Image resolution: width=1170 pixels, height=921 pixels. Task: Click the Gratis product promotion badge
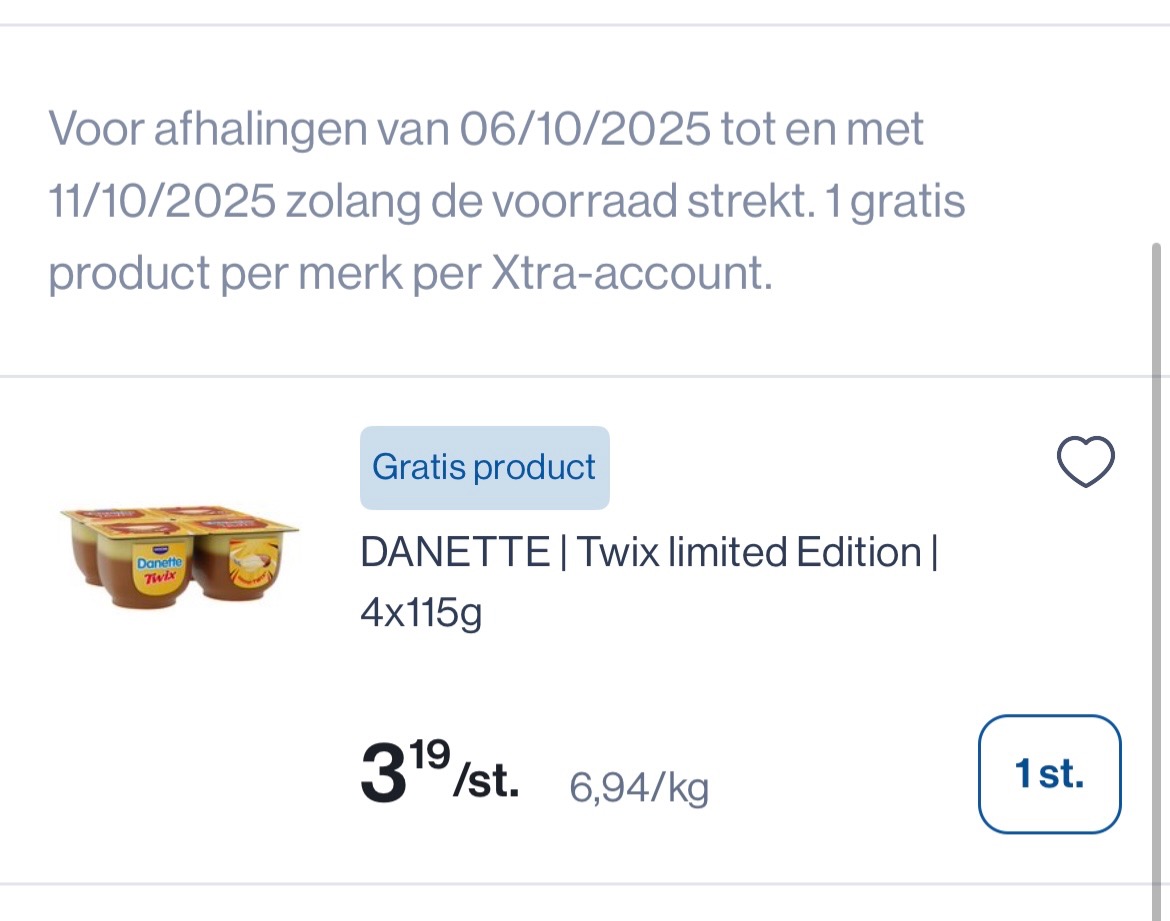(x=484, y=467)
